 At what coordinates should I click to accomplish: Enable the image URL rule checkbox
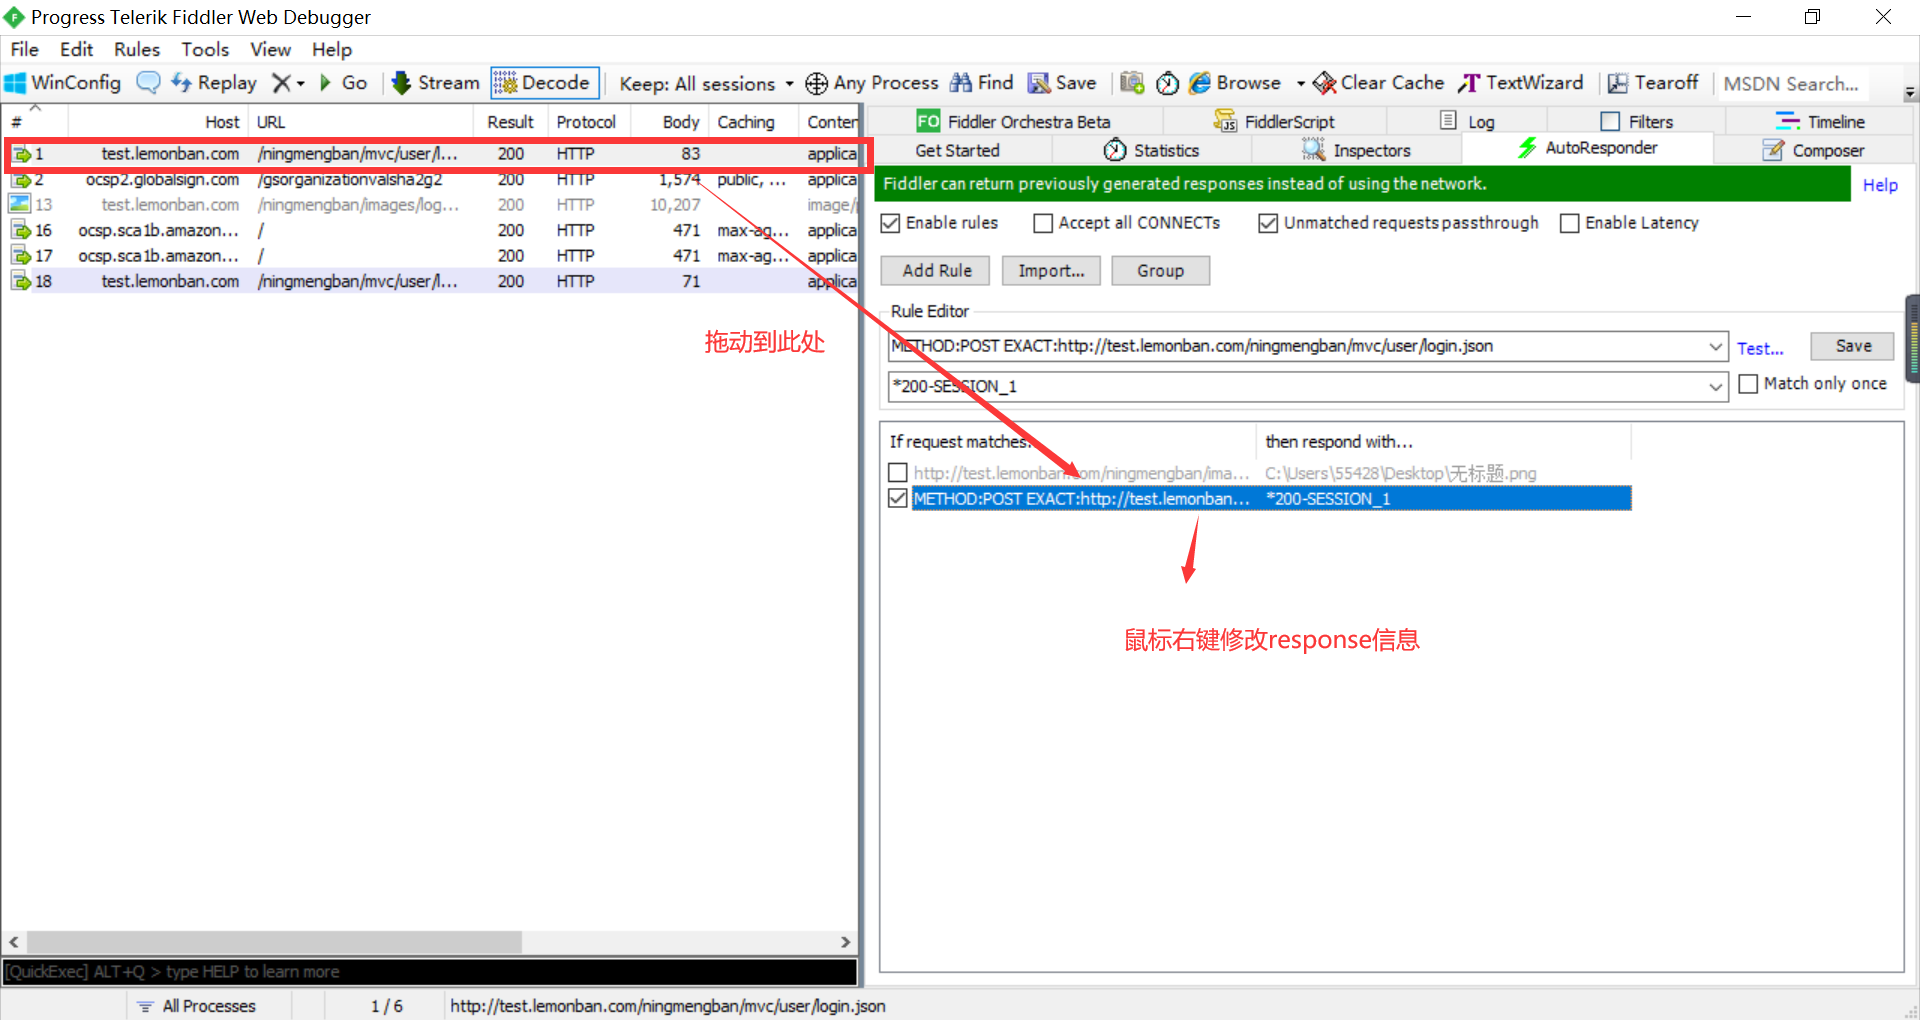pyautogui.click(x=898, y=473)
